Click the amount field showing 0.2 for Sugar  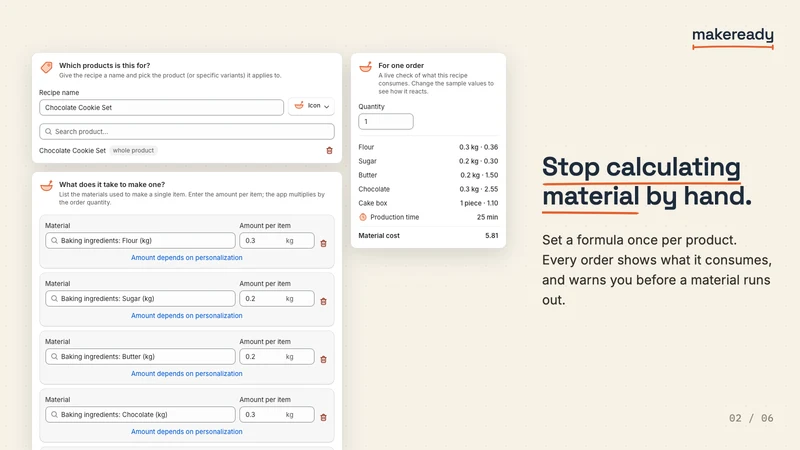(x=277, y=298)
